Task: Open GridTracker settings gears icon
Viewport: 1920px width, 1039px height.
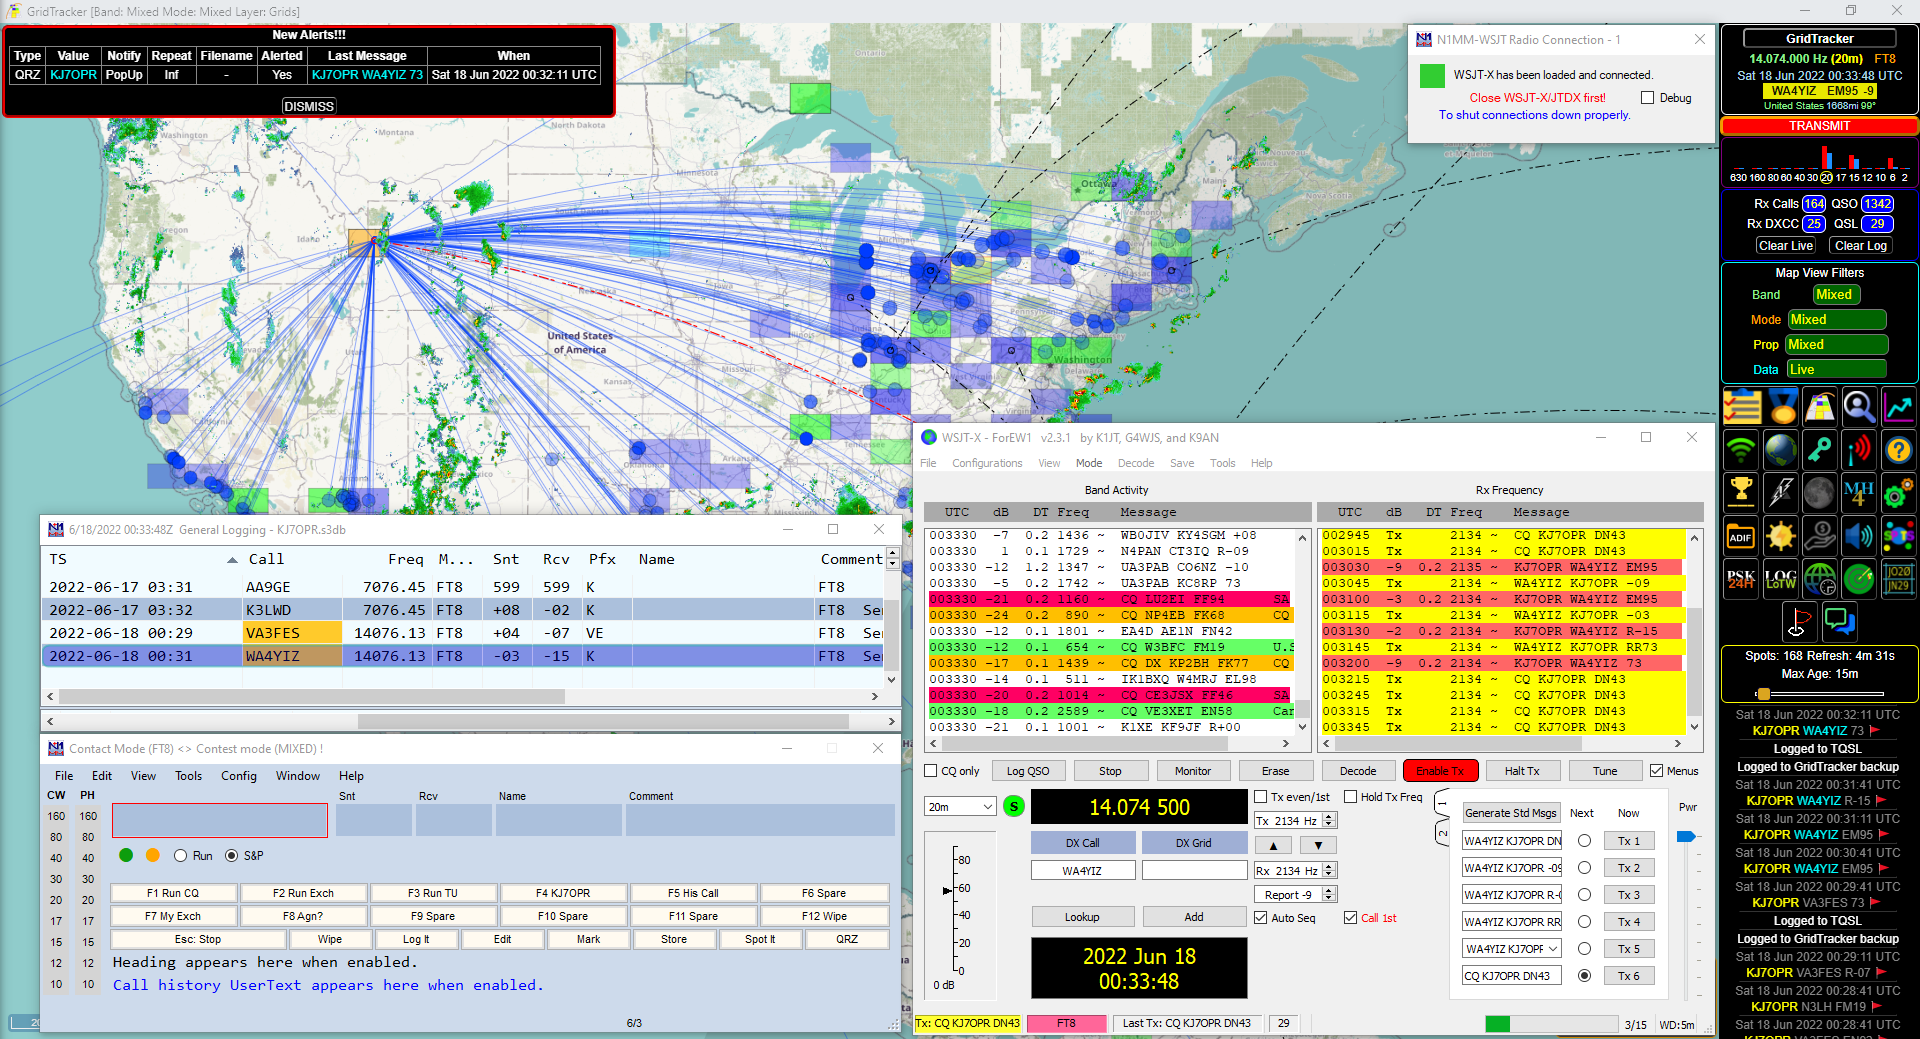Action: pos(1899,493)
